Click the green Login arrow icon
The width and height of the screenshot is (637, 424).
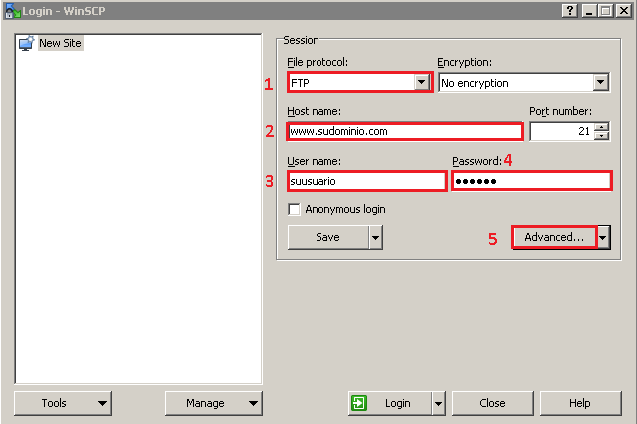[x=359, y=403]
